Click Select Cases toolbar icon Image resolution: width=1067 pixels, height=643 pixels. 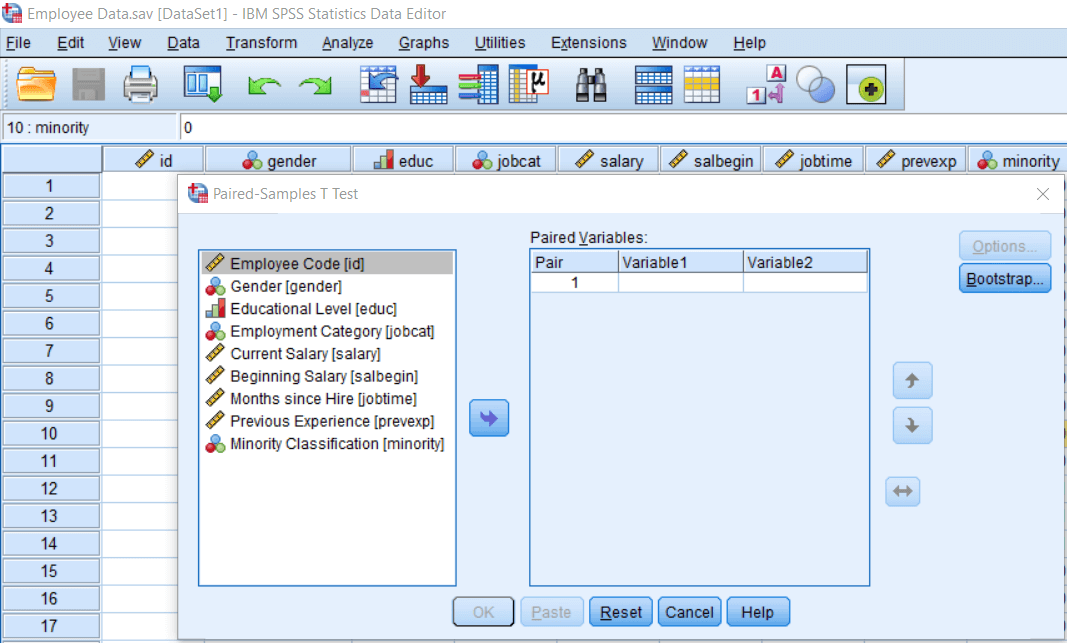coord(702,84)
